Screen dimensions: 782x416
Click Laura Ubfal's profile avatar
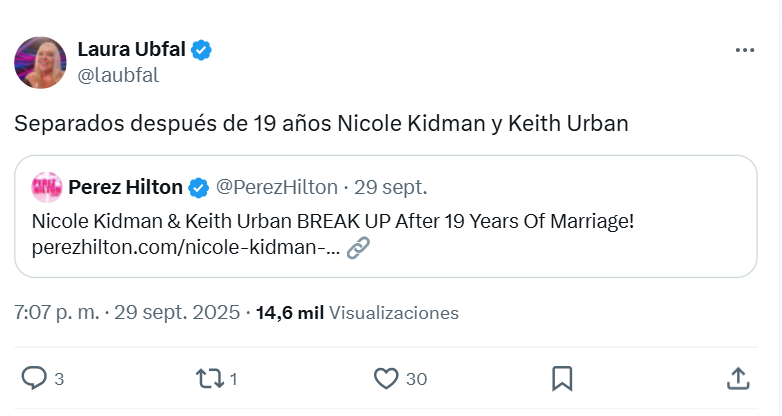pyautogui.click(x=40, y=62)
